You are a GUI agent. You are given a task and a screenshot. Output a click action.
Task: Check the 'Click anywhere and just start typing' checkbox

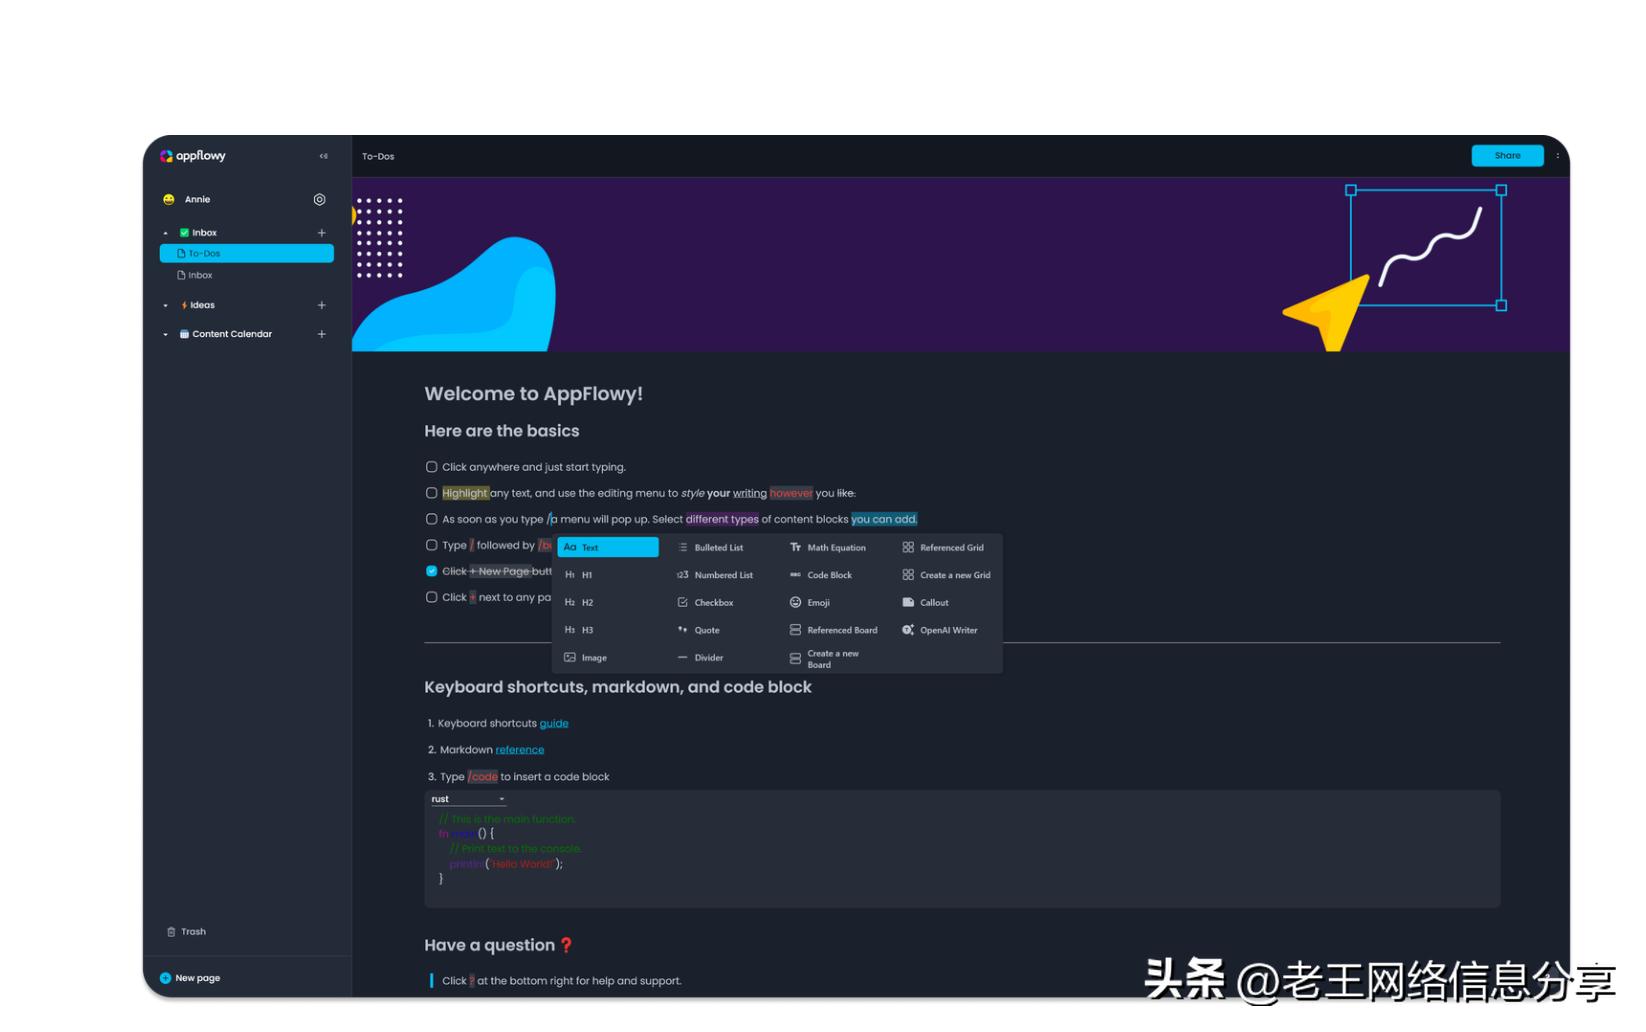tap(431, 466)
